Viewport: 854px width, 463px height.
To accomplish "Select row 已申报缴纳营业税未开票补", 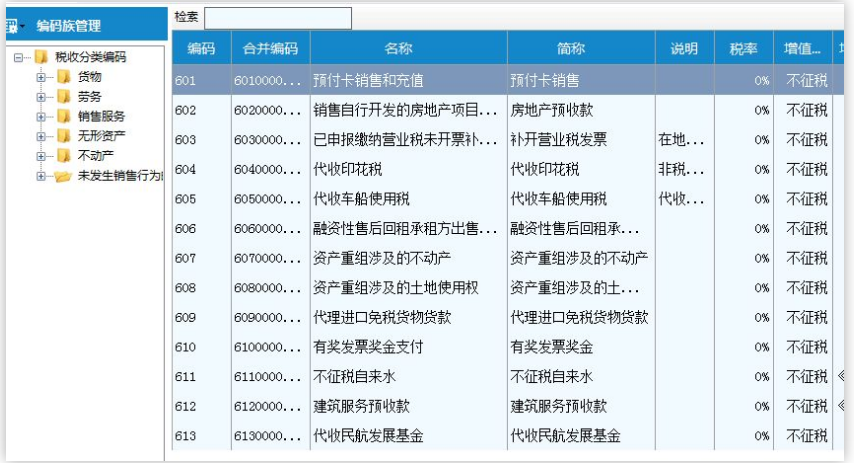I will point(508,139).
